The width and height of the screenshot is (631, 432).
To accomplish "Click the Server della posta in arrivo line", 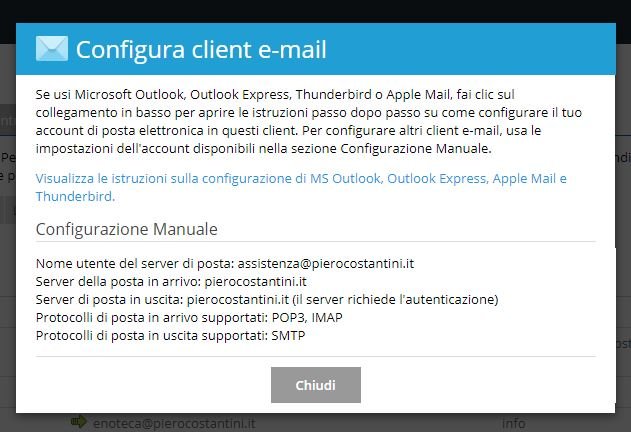I will (x=171, y=281).
